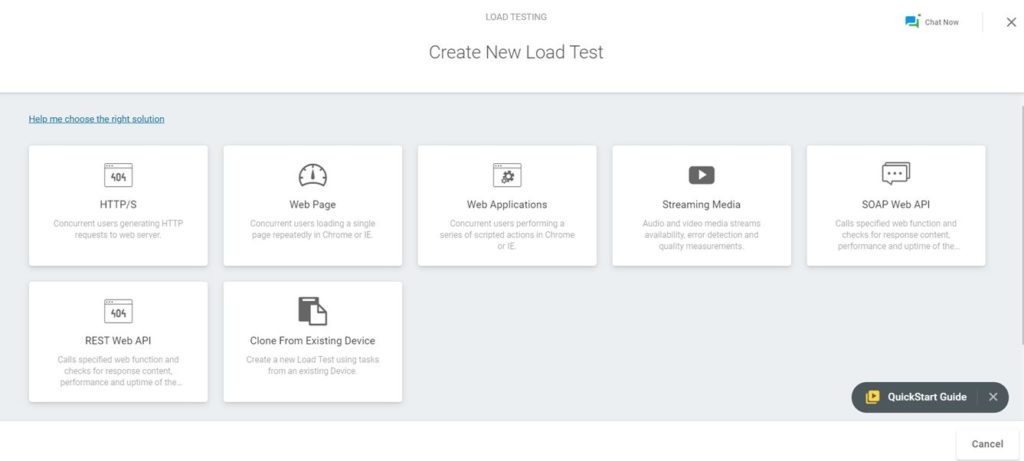Click the REST Web API 404 icon
The width and height of the screenshot is (1024, 461).
[x=118, y=311]
